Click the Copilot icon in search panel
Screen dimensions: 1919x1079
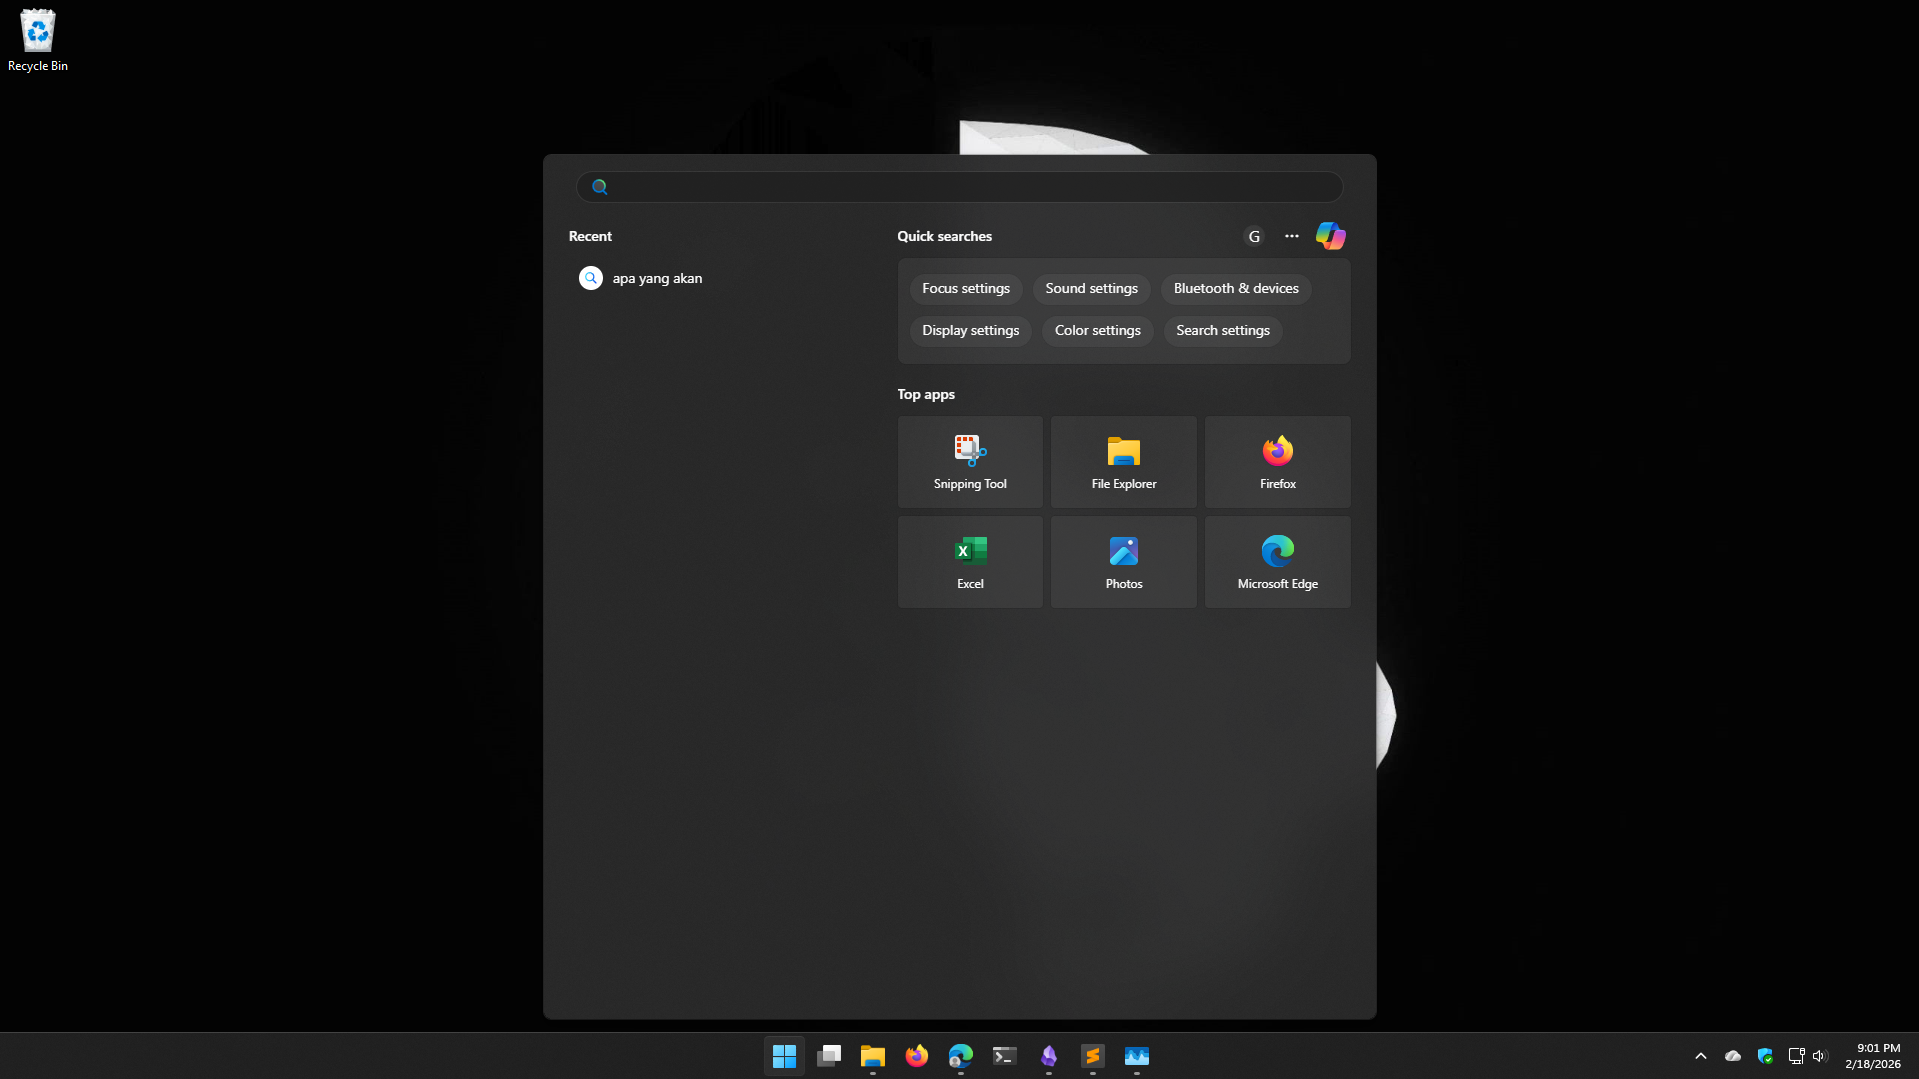[1330, 236]
